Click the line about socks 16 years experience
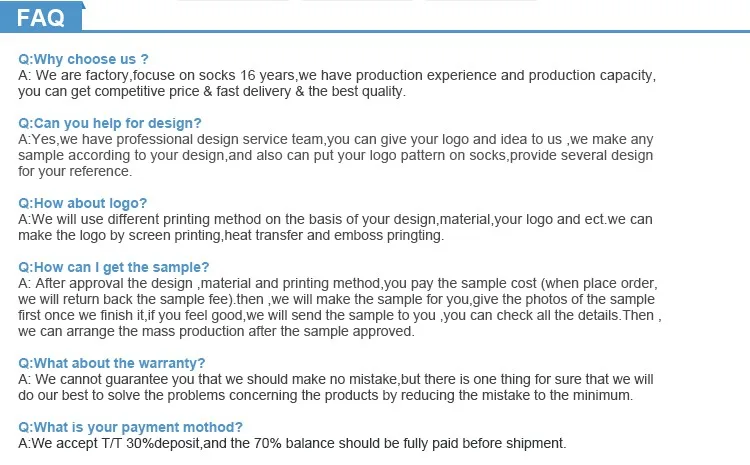Image resolution: width=750 pixels, height=465 pixels. (337, 76)
